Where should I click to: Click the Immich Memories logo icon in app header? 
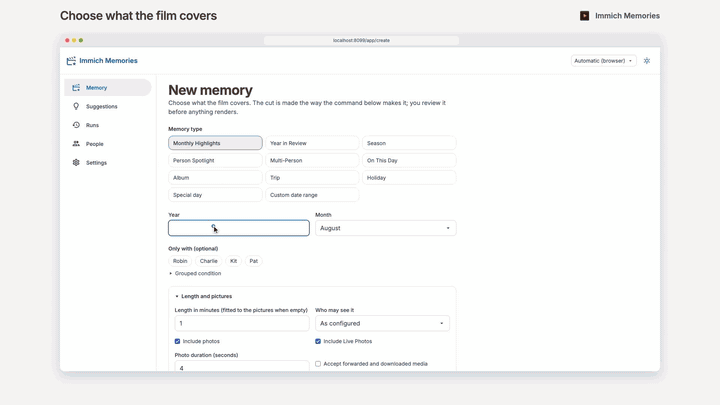coord(71,61)
